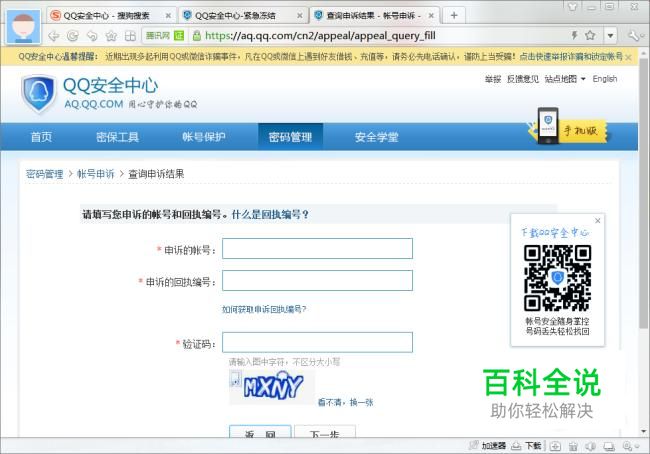
Task: Click the 加速器 status bar item
Action: click(x=488, y=446)
